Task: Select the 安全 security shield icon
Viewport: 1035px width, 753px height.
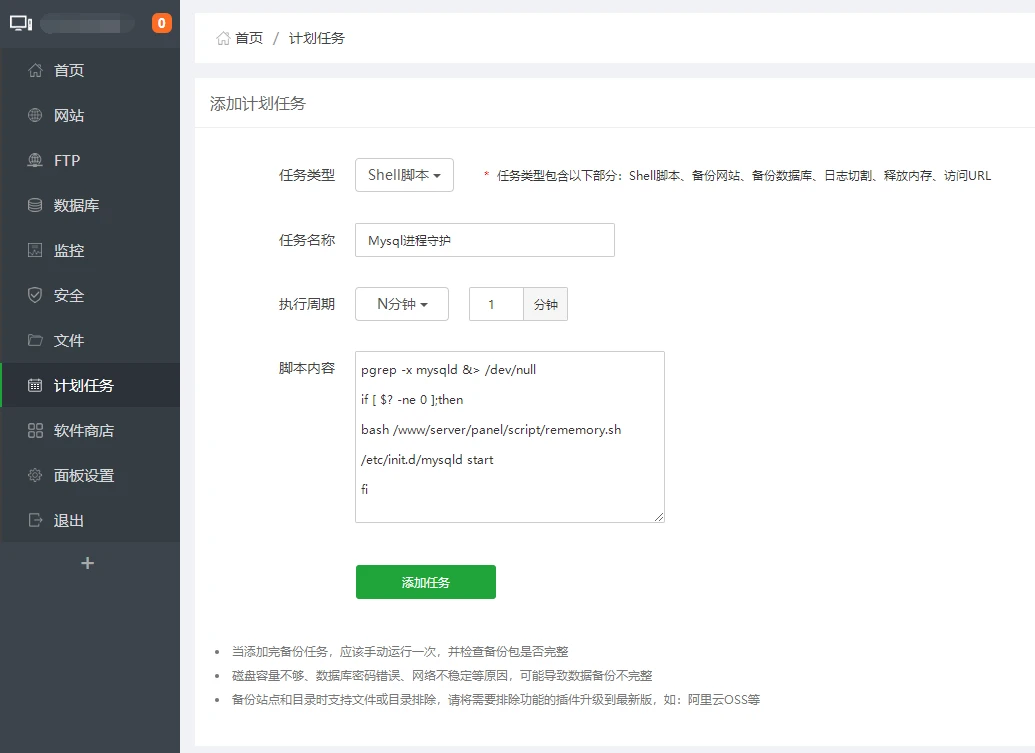Action: coord(34,295)
